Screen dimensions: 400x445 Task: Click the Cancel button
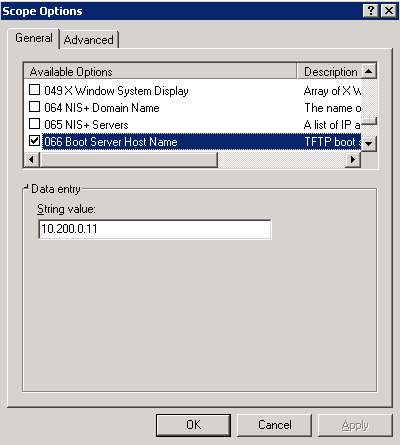tap(275, 425)
